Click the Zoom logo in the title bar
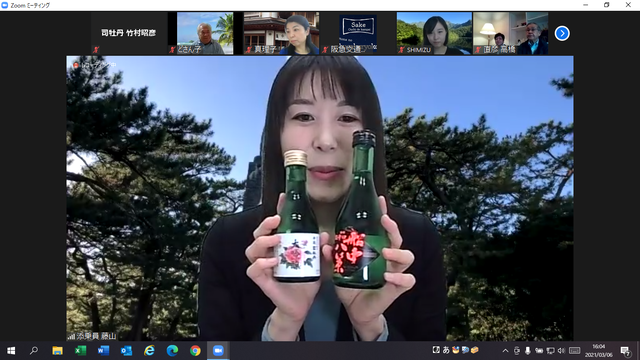 tap(5, 5)
